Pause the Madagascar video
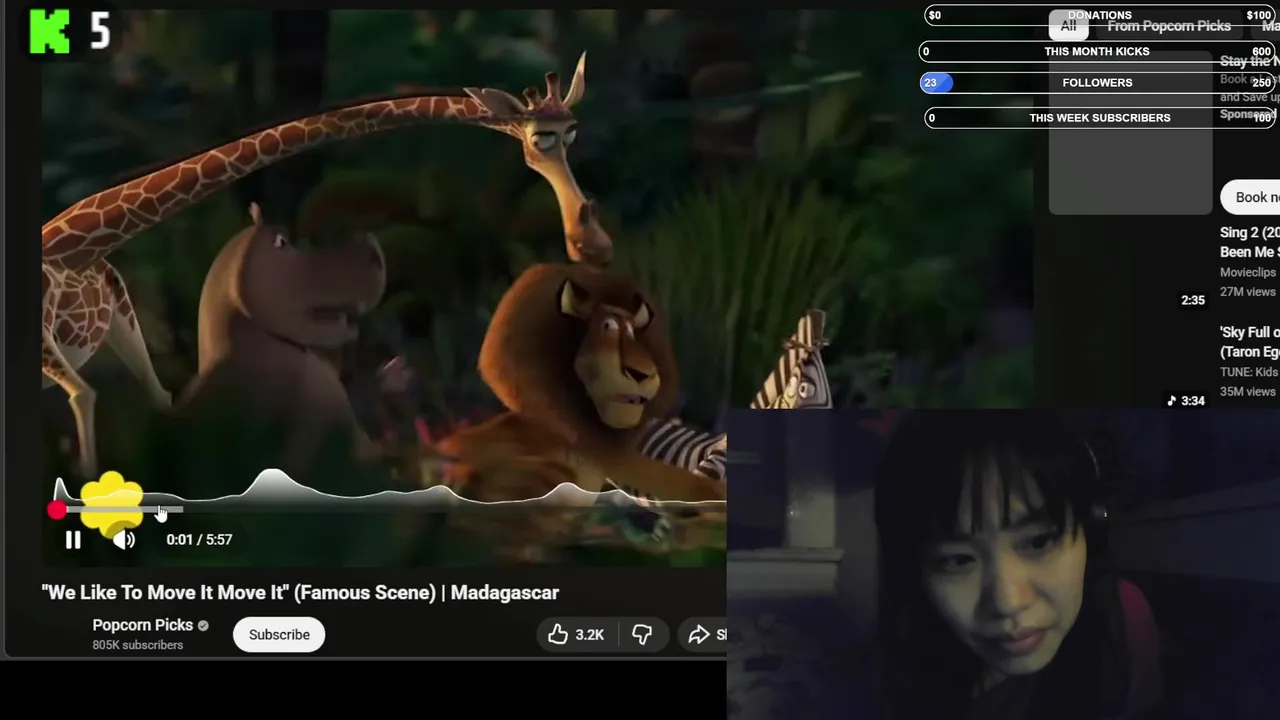This screenshot has width=1280, height=720. tap(73, 540)
